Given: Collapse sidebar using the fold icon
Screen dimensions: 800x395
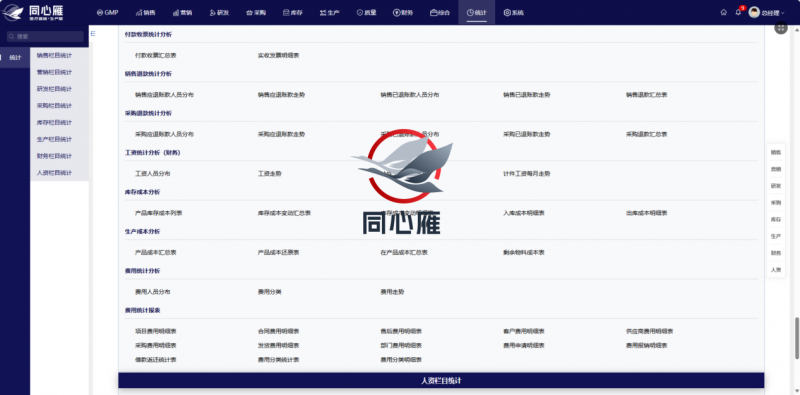Looking at the screenshot, I should [x=93, y=34].
